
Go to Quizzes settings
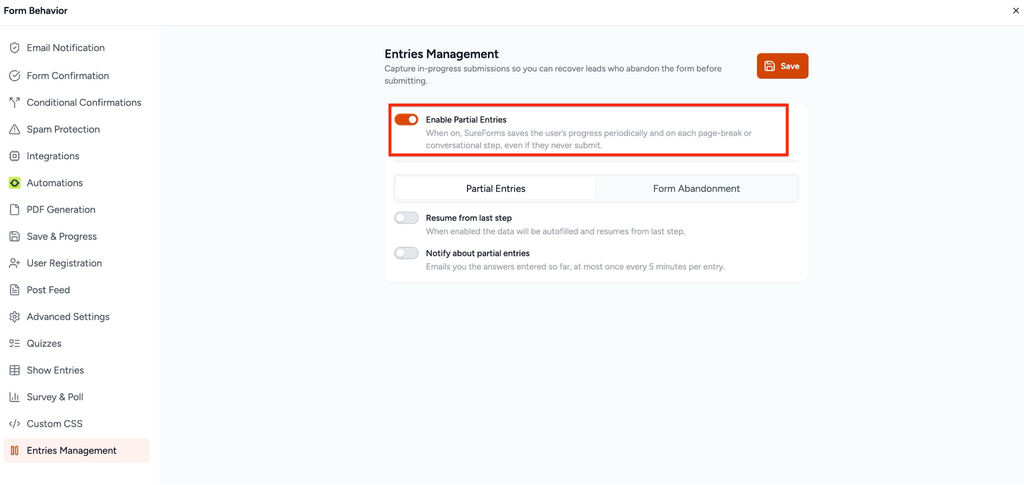coord(76,343)
